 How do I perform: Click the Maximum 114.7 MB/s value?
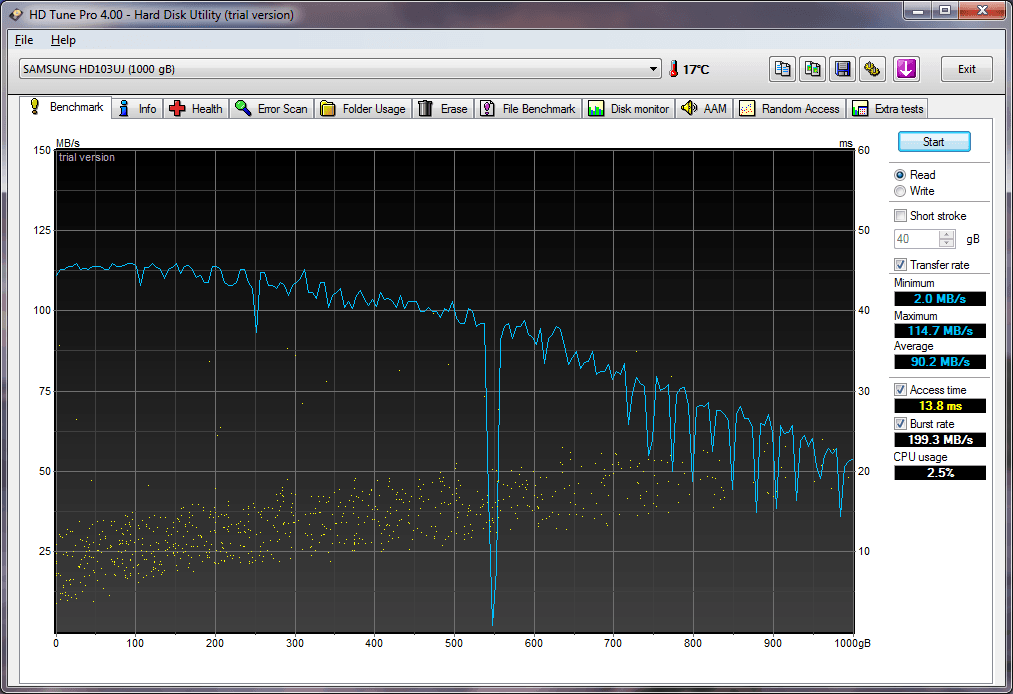click(x=940, y=331)
